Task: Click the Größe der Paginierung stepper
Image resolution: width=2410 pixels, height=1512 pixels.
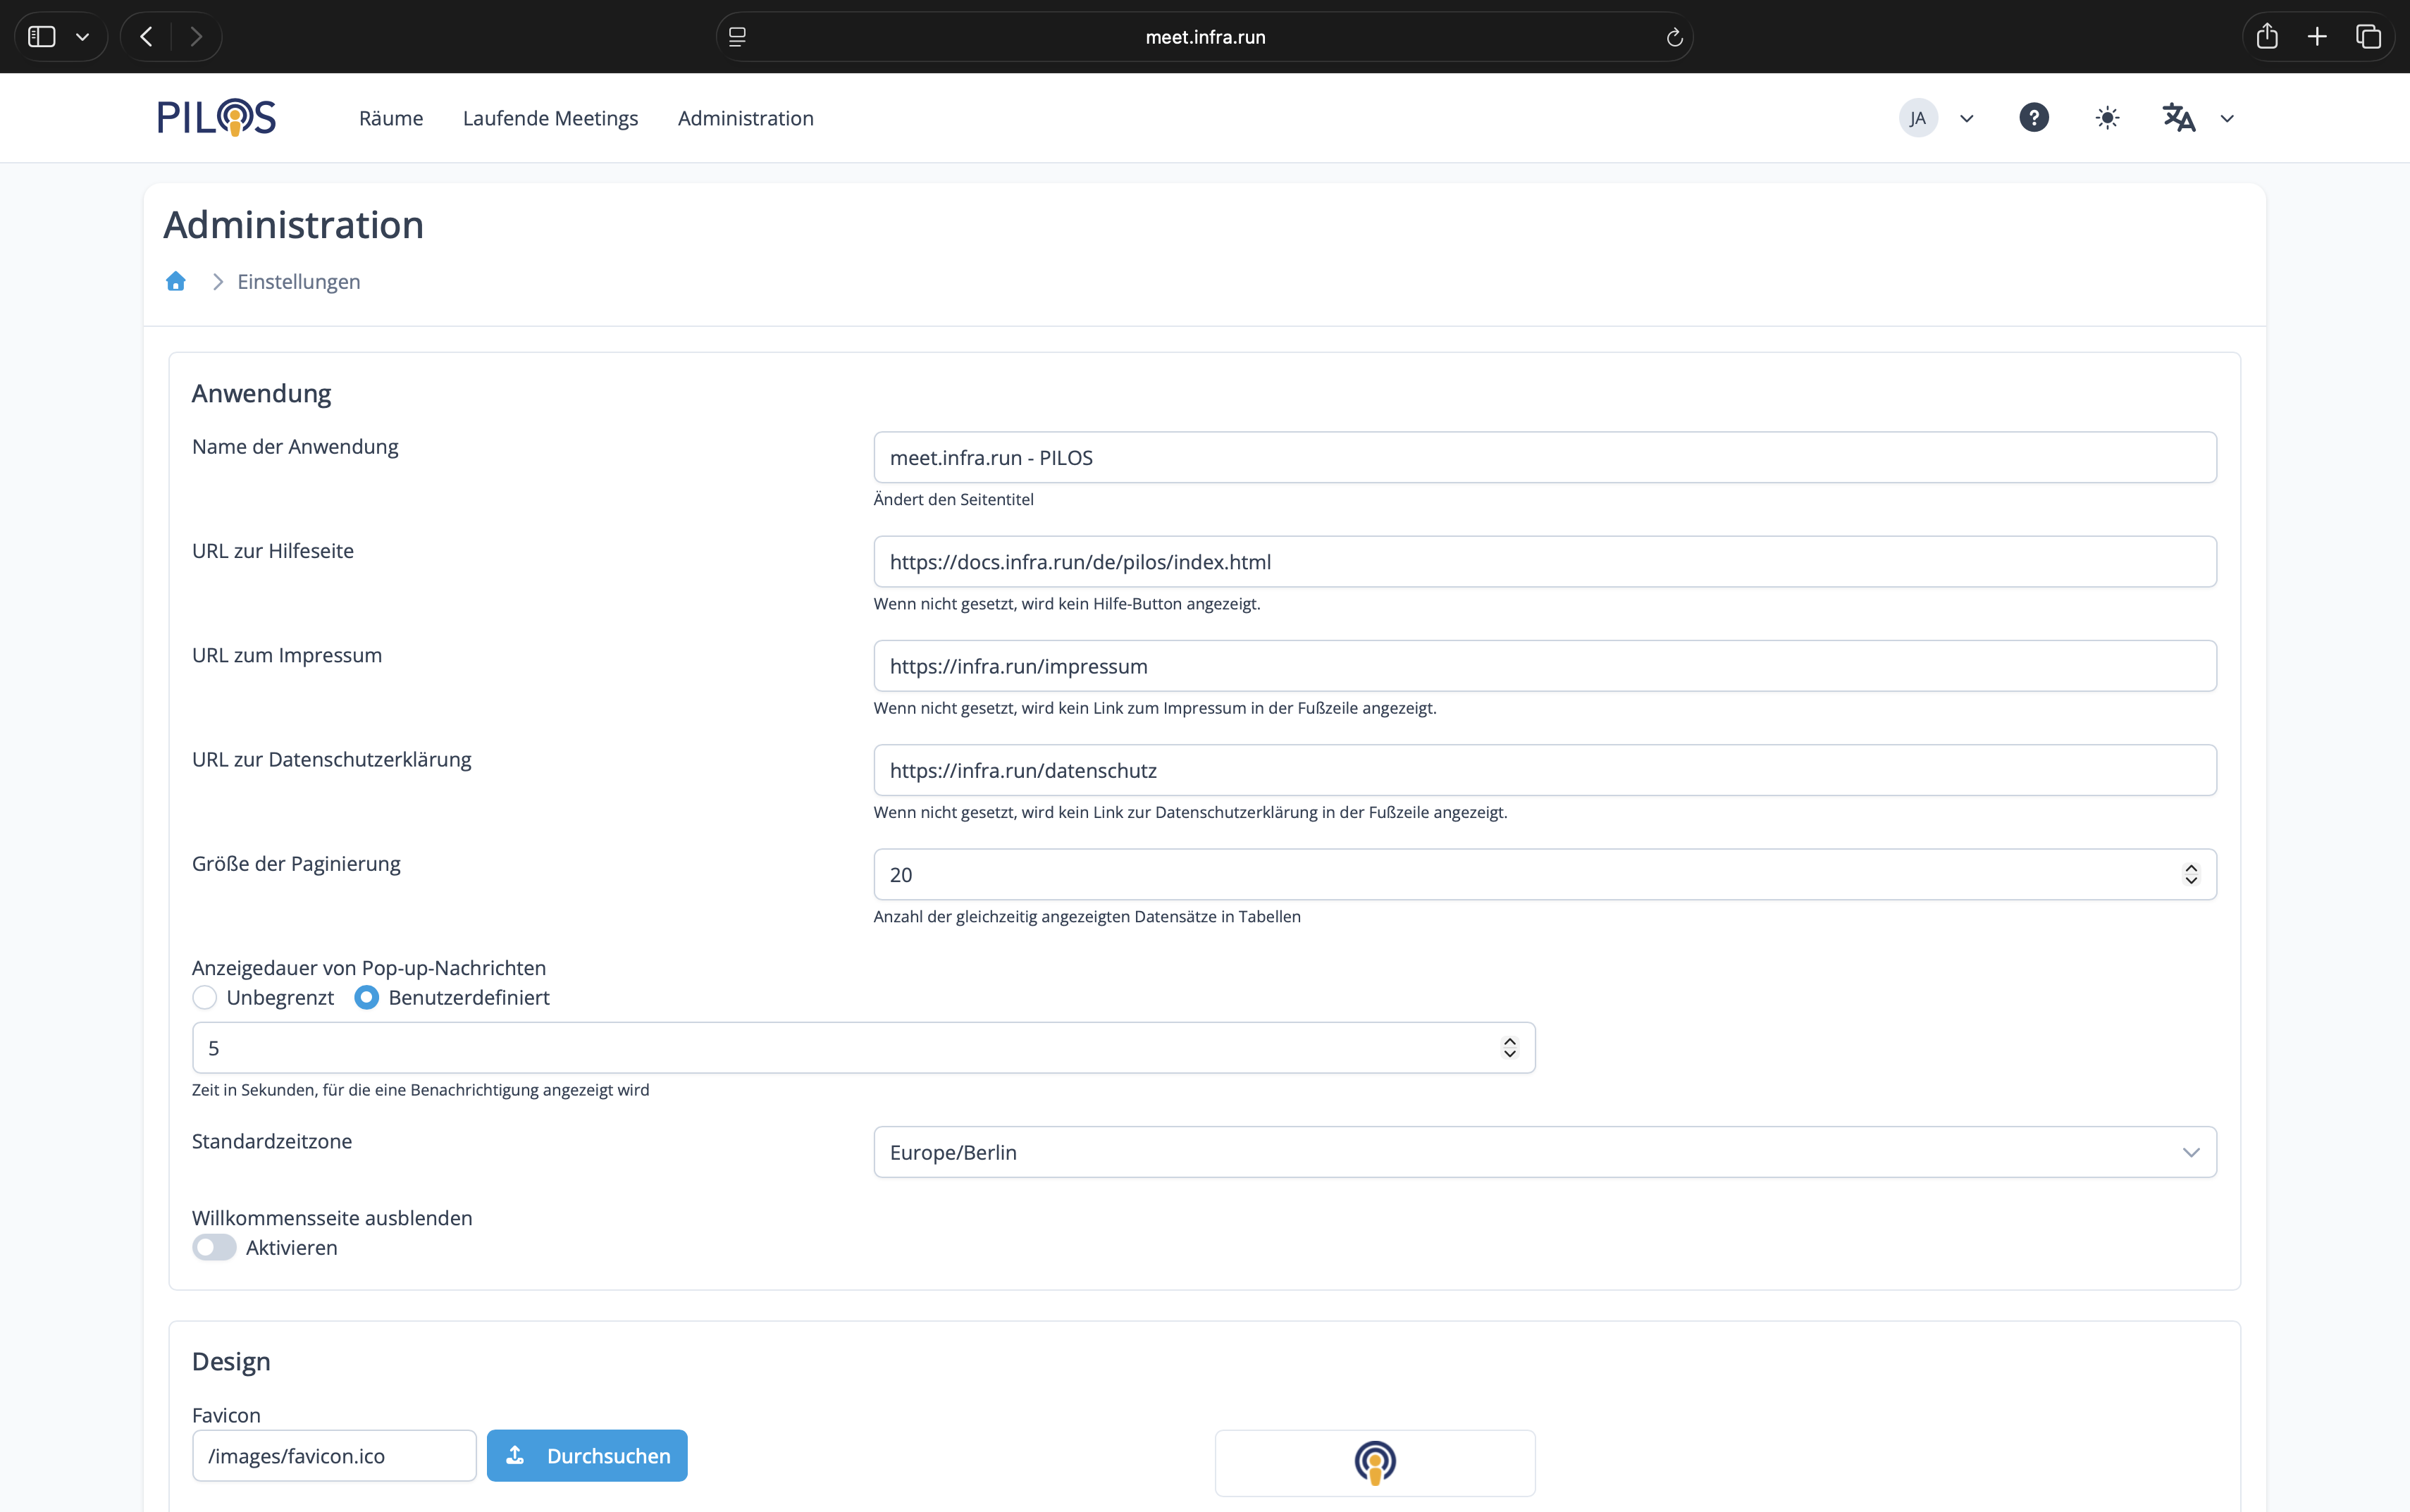Action: (2191, 874)
